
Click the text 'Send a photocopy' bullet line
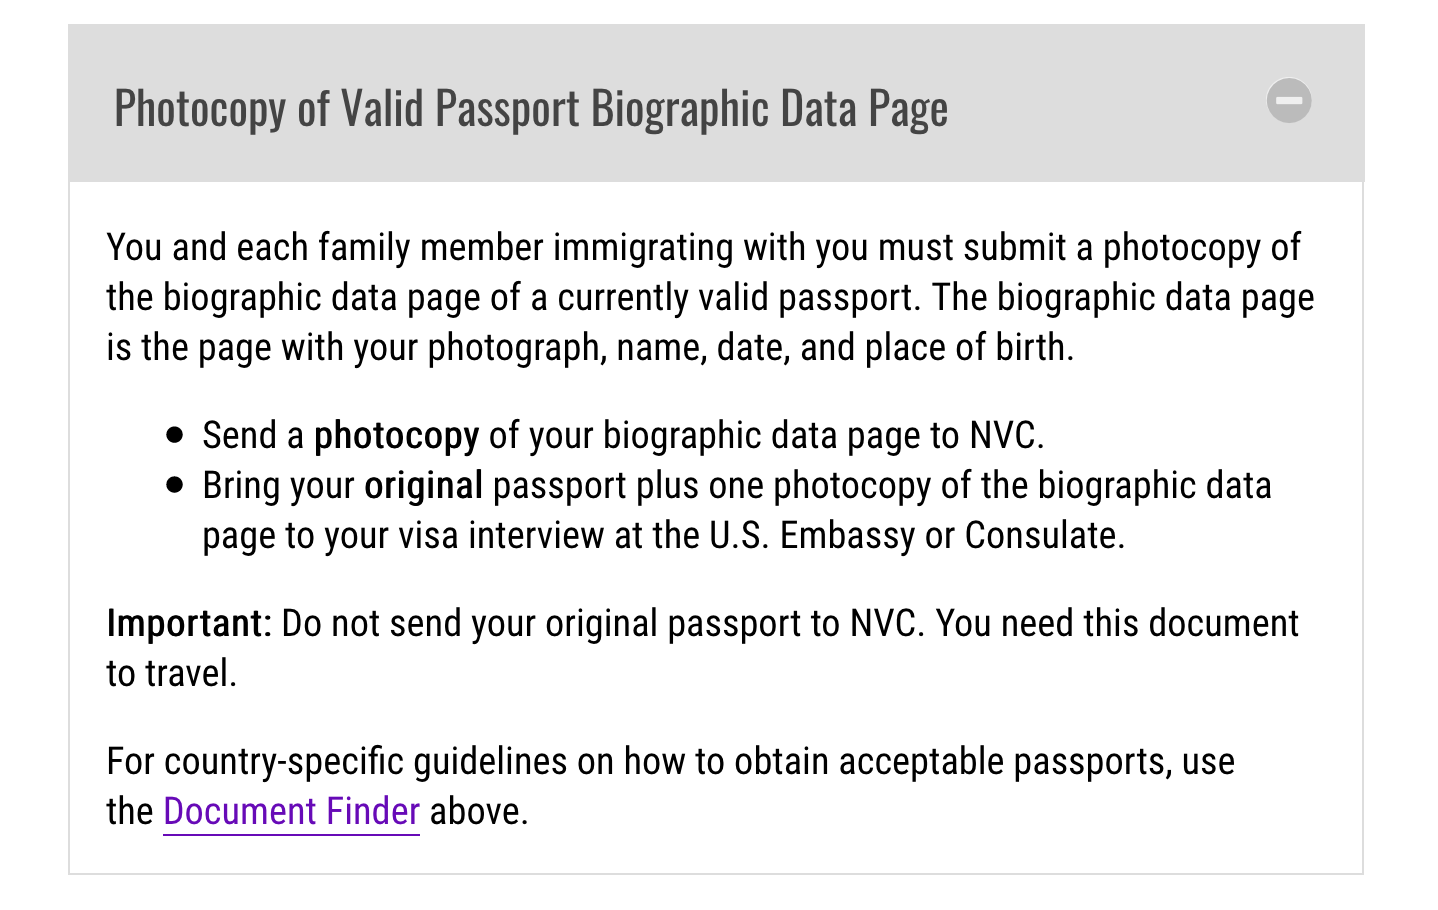pyautogui.click(x=623, y=436)
